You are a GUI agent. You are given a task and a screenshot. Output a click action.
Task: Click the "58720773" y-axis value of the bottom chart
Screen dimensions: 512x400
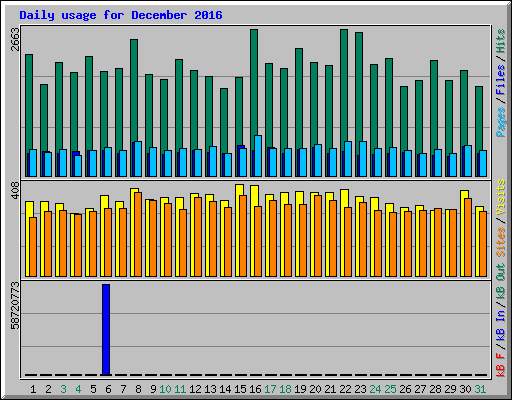15,305
